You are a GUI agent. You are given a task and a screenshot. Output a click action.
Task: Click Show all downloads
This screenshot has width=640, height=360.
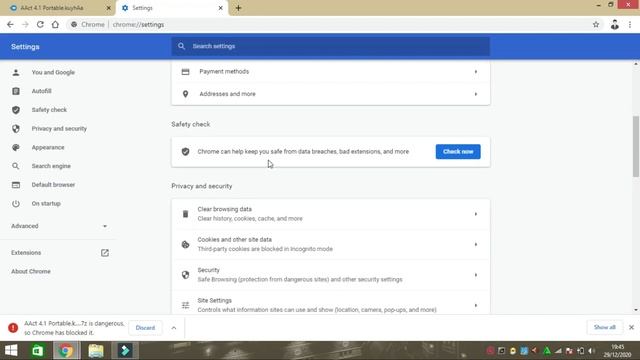point(604,327)
